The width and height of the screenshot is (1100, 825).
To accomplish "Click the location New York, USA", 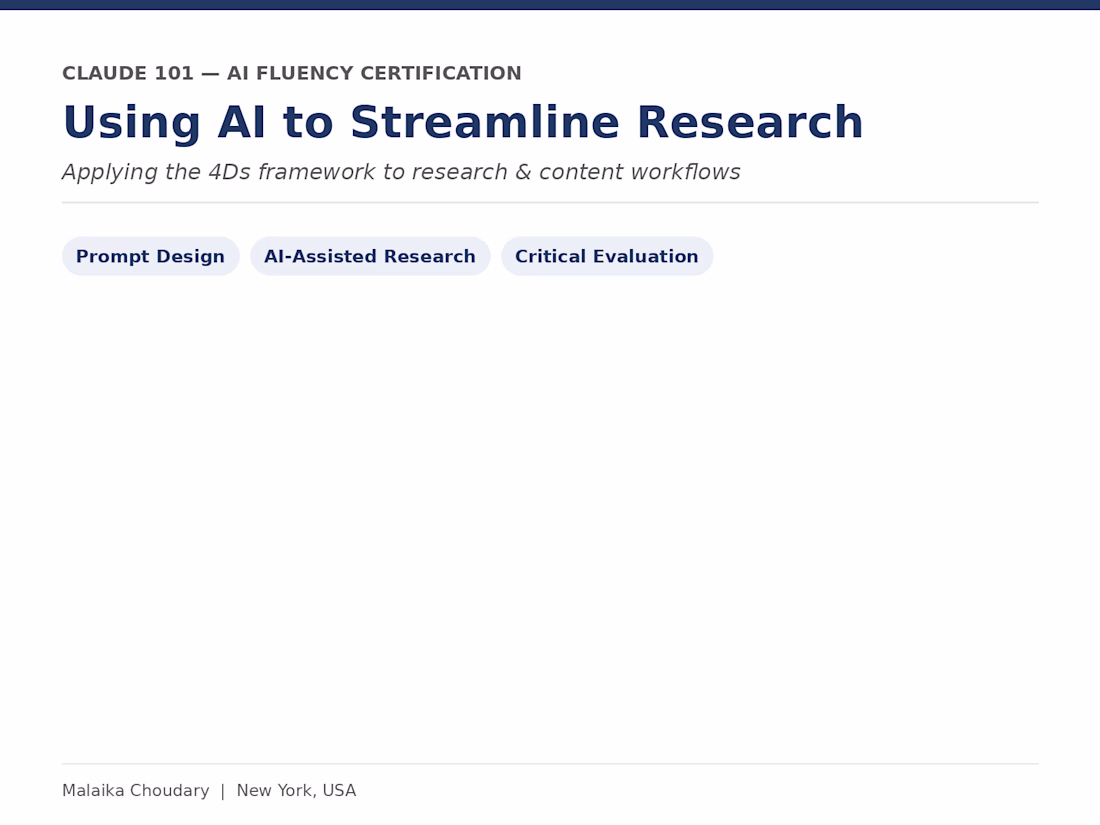I will [296, 791].
